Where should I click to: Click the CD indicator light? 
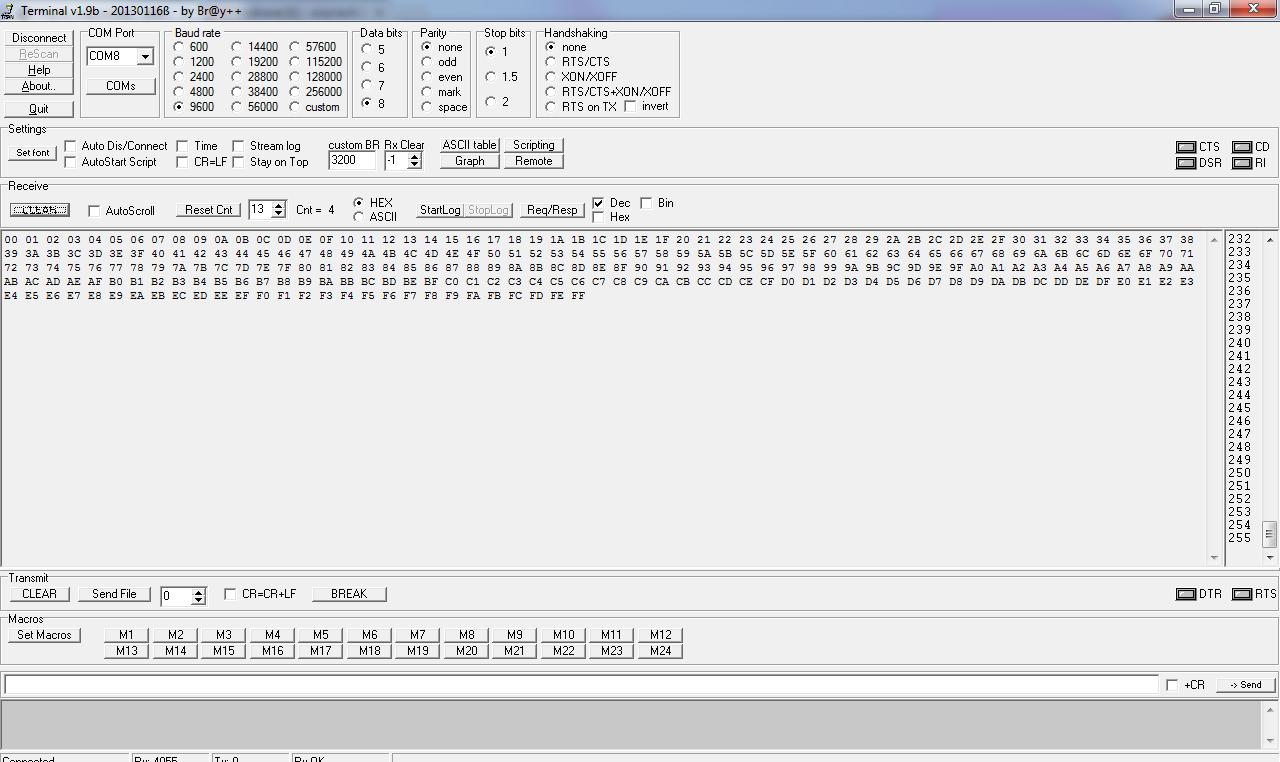pyautogui.click(x=1242, y=147)
